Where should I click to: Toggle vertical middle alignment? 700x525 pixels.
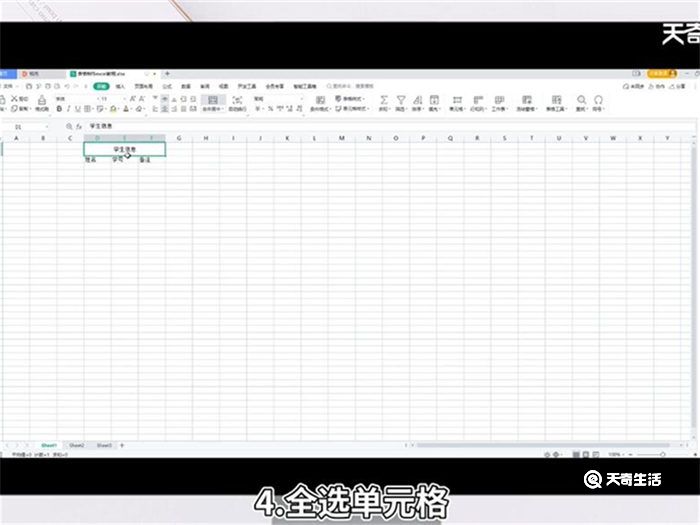click(x=164, y=99)
